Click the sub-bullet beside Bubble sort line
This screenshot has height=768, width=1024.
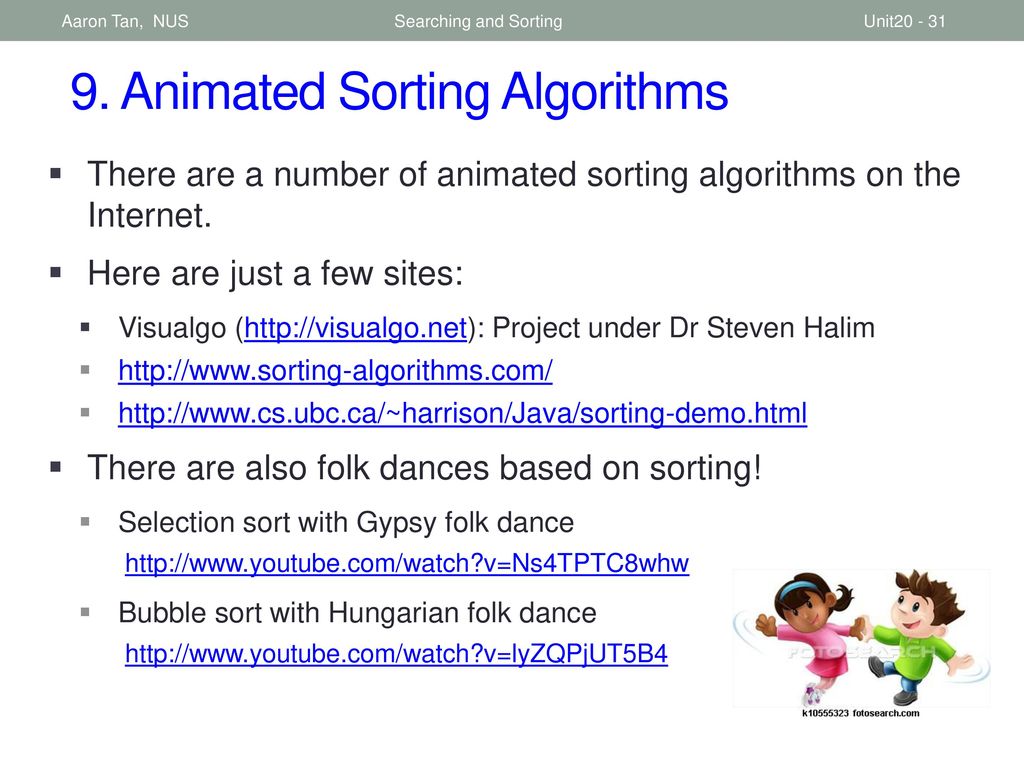click(x=85, y=612)
